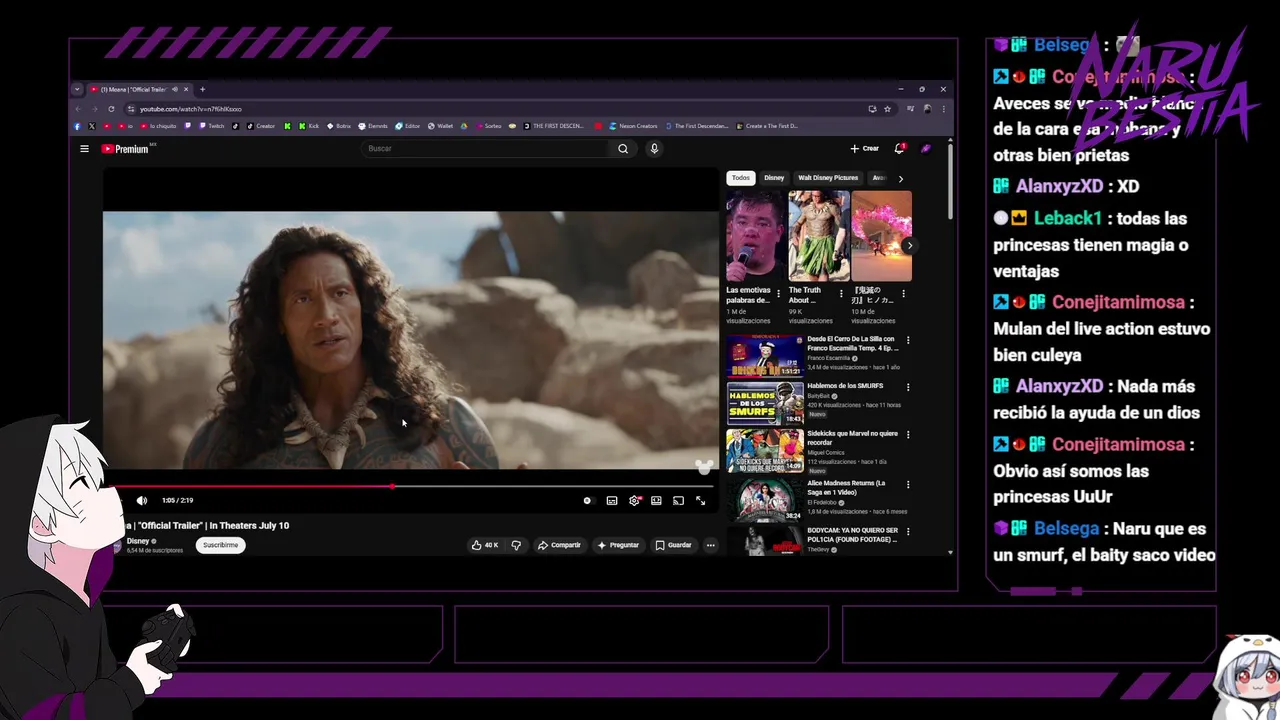1280x720 pixels.
Task: Show next Shorts with carousel arrow
Action: (x=908, y=245)
